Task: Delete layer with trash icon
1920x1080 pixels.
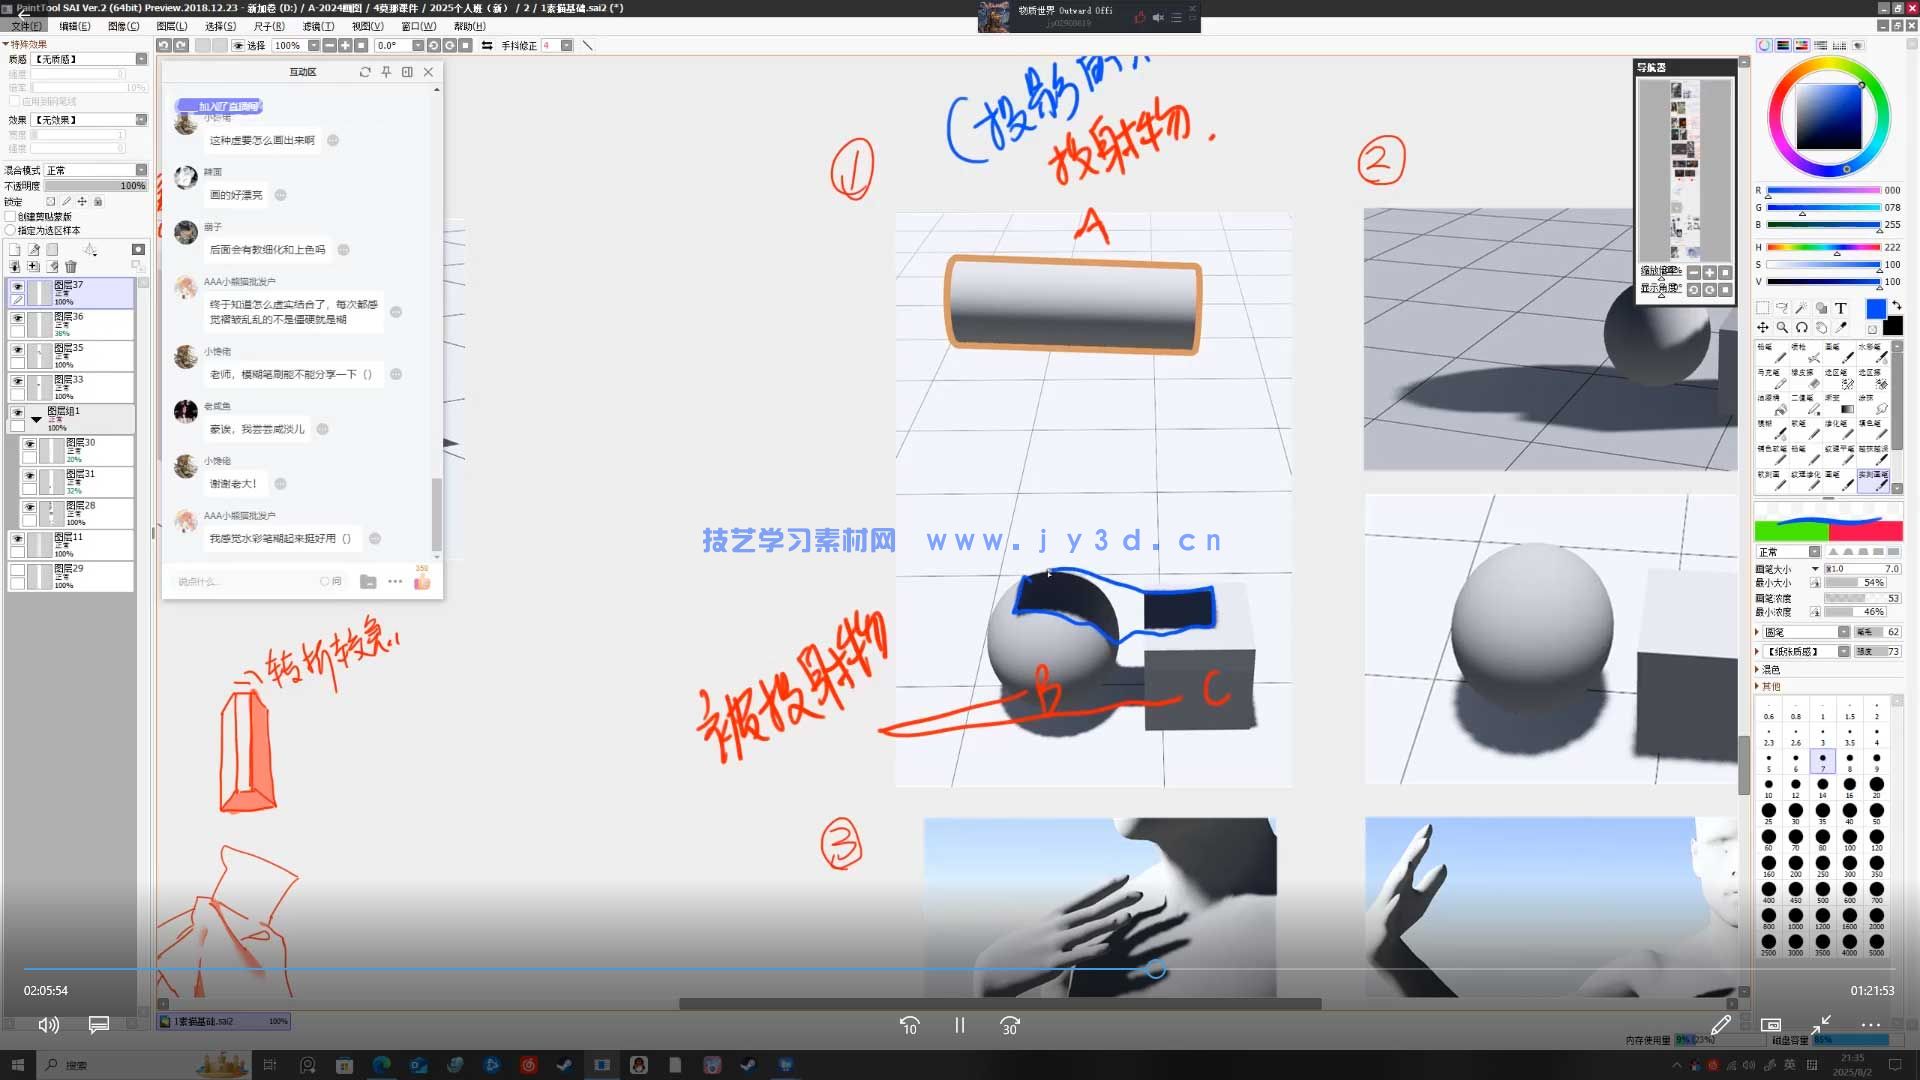Action: (71, 267)
